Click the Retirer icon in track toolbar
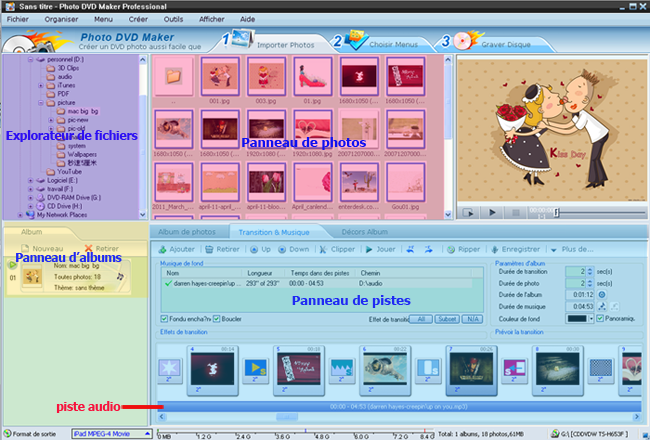 click(x=209, y=249)
